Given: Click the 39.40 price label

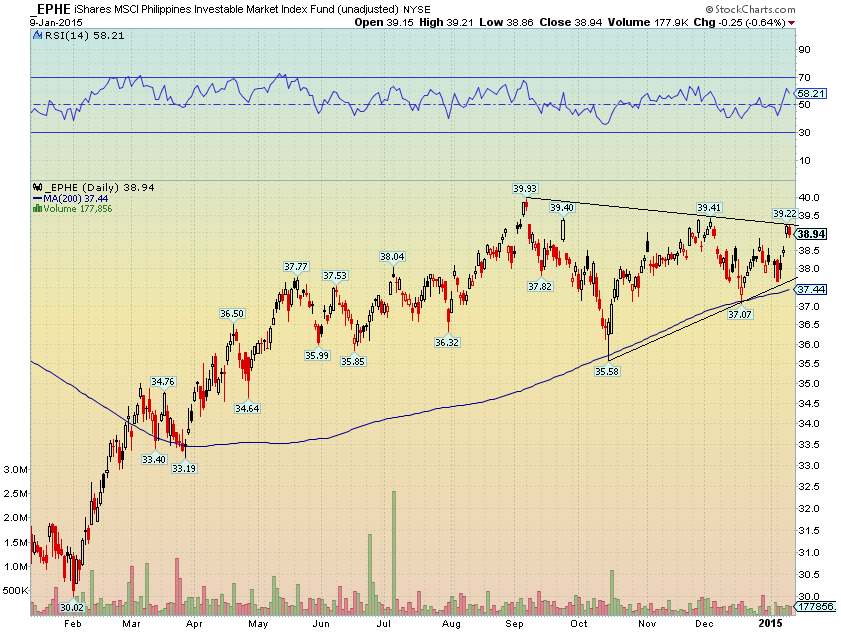Looking at the screenshot, I should pos(562,208).
